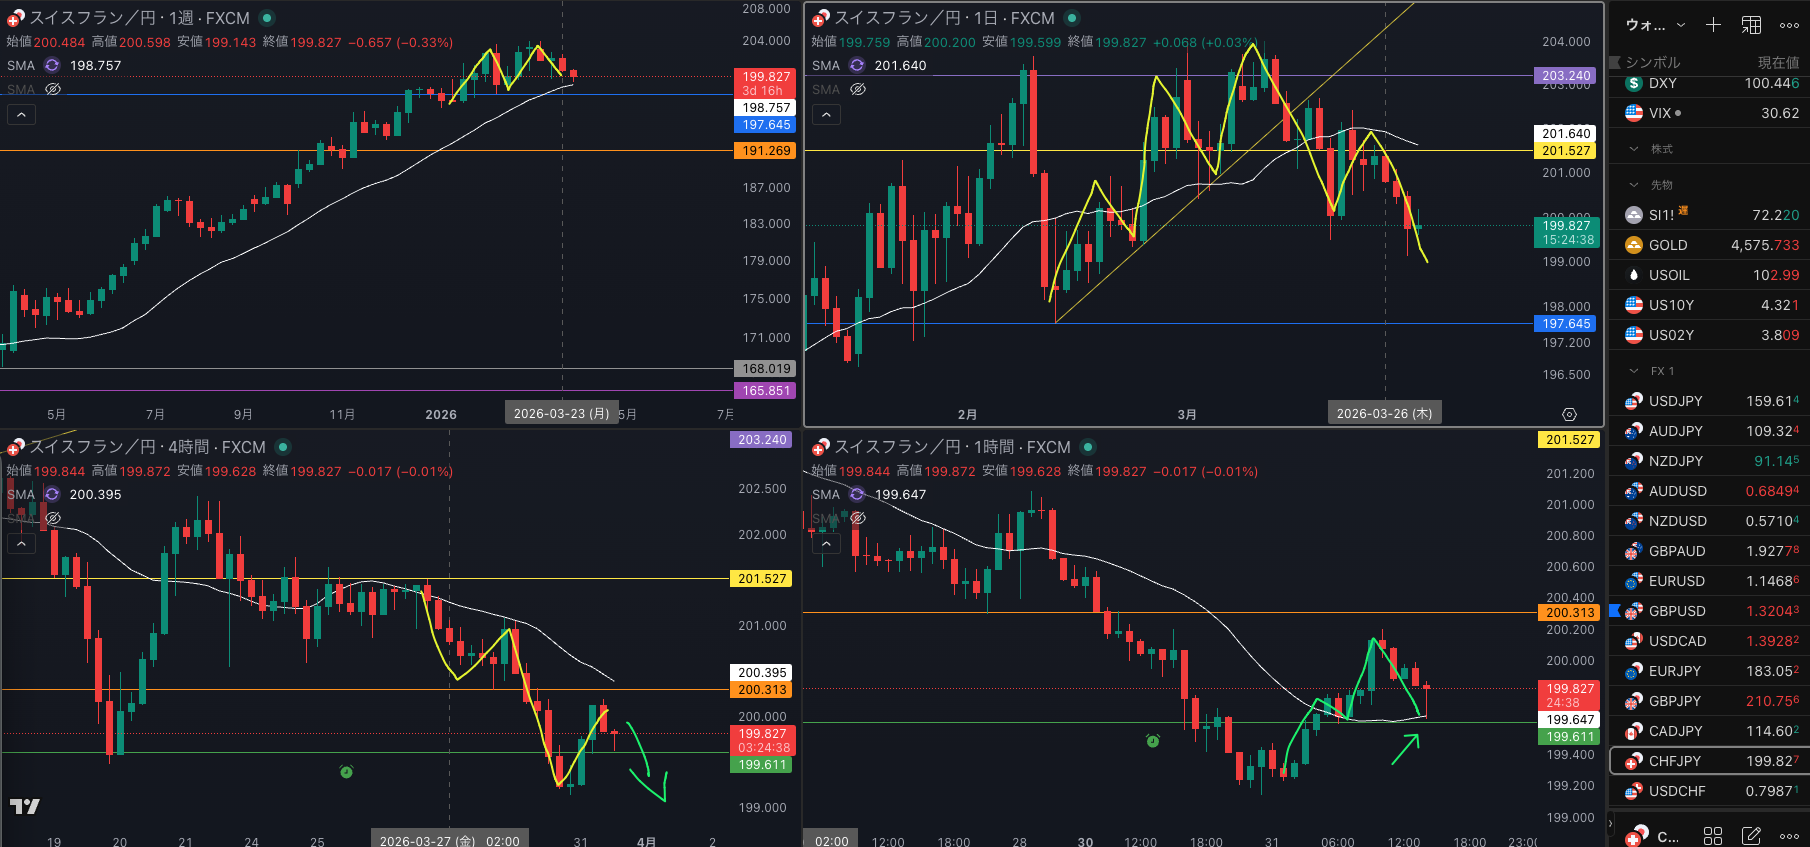Viewport: 1810px width, 847px height.
Task: Open the watchlist name dropdown
Action: point(1656,25)
